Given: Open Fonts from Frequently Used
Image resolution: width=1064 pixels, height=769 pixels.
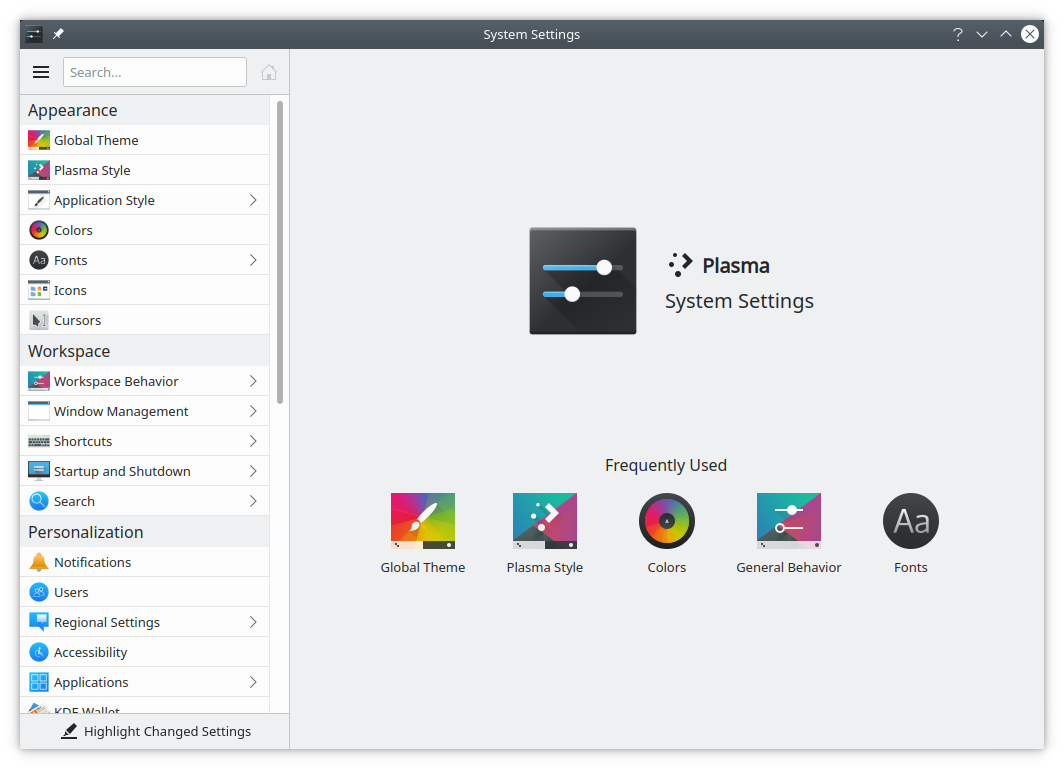Looking at the screenshot, I should [x=911, y=521].
